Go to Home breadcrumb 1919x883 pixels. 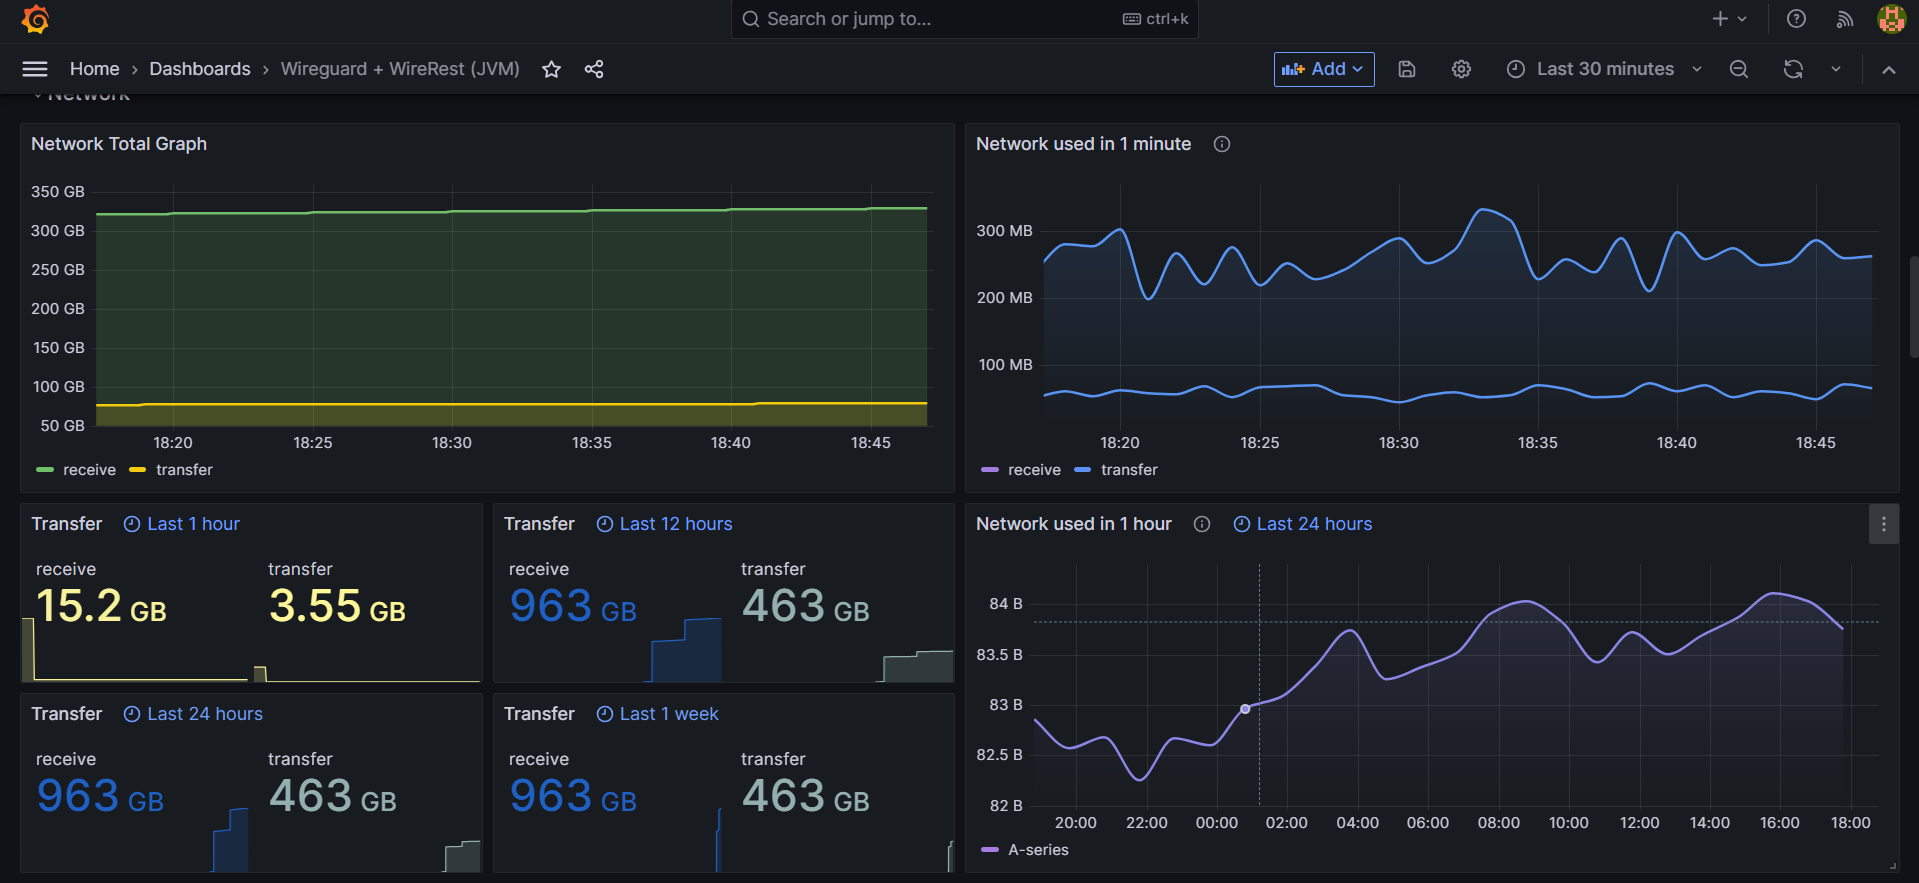click(94, 69)
